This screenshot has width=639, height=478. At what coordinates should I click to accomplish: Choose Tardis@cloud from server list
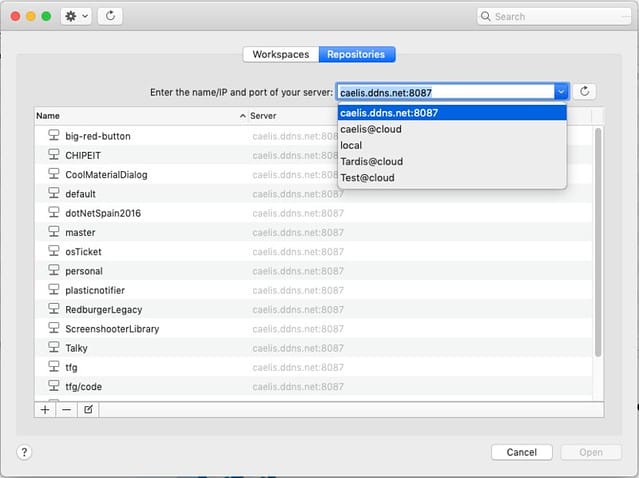point(452,162)
